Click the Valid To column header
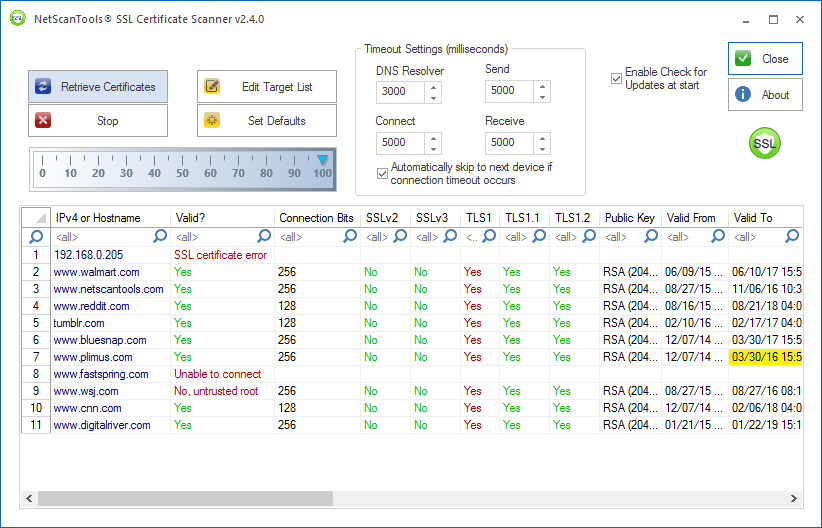822x528 pixels. (765, 218)
